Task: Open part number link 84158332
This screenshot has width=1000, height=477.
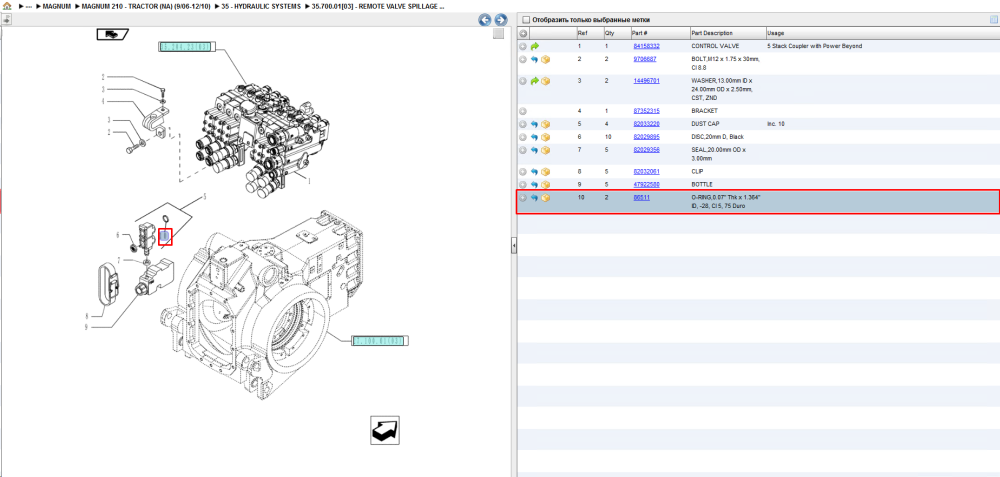Action: [x=647, y=47]
